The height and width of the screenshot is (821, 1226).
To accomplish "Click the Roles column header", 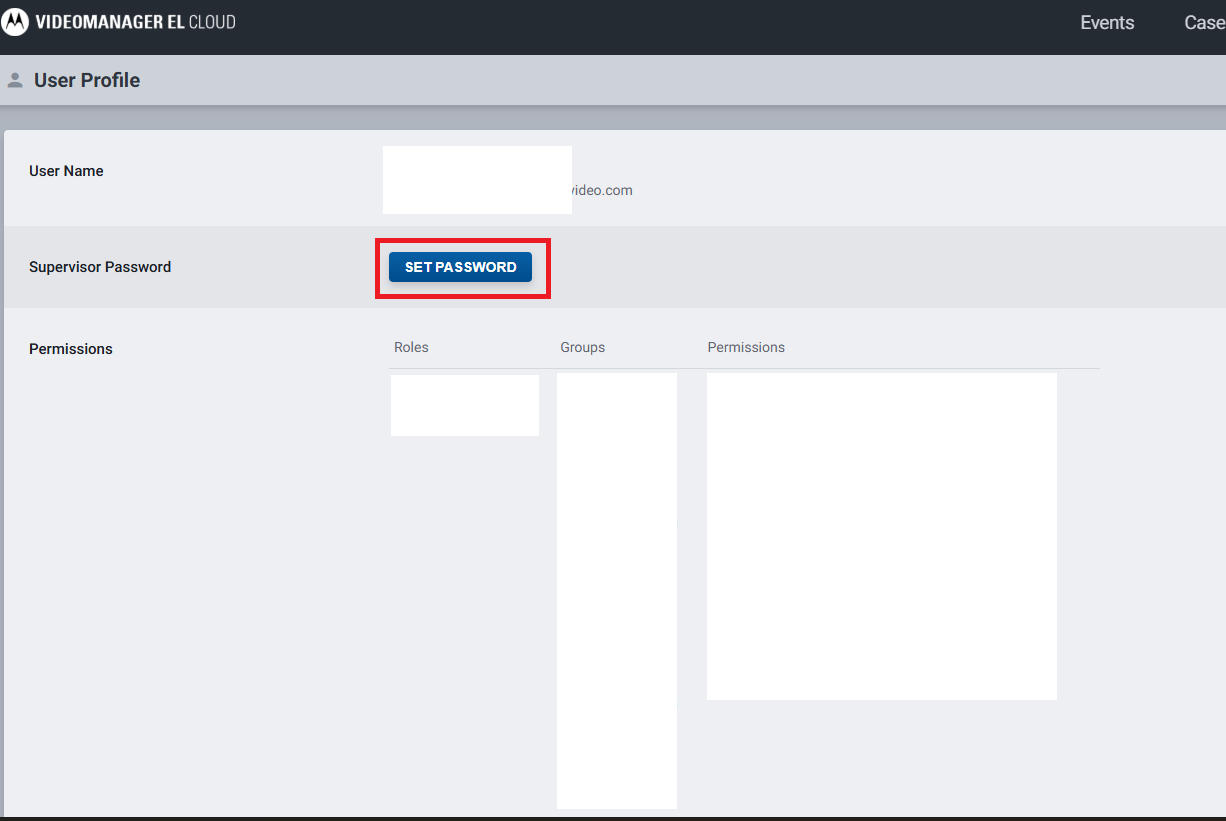I will point(411,347).
